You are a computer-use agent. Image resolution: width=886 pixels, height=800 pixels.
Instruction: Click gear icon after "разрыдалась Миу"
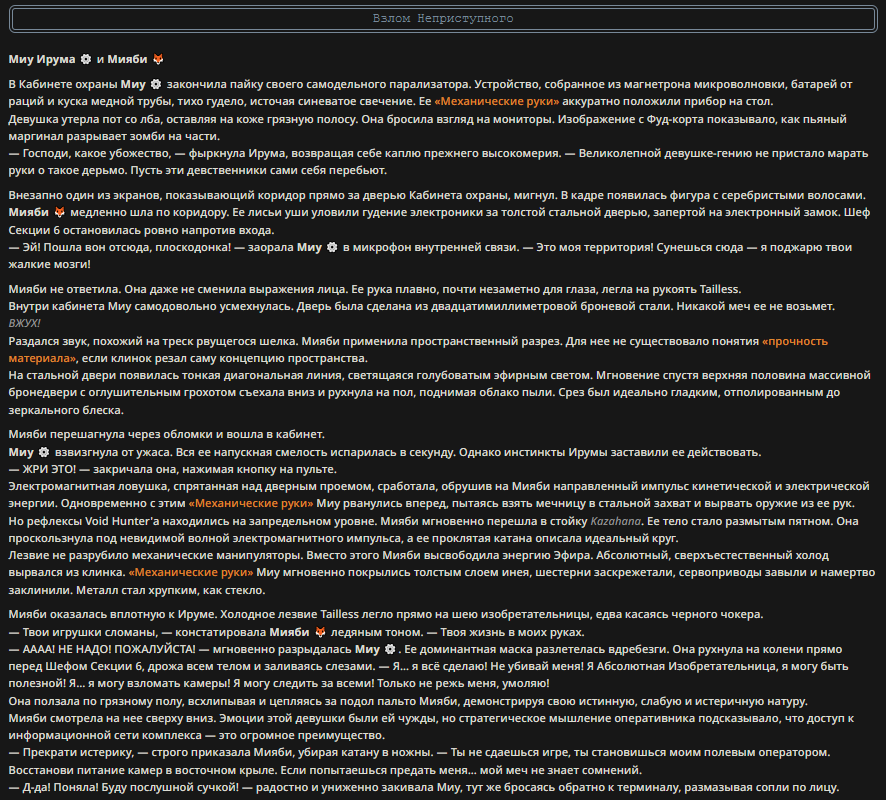(390, 649)
